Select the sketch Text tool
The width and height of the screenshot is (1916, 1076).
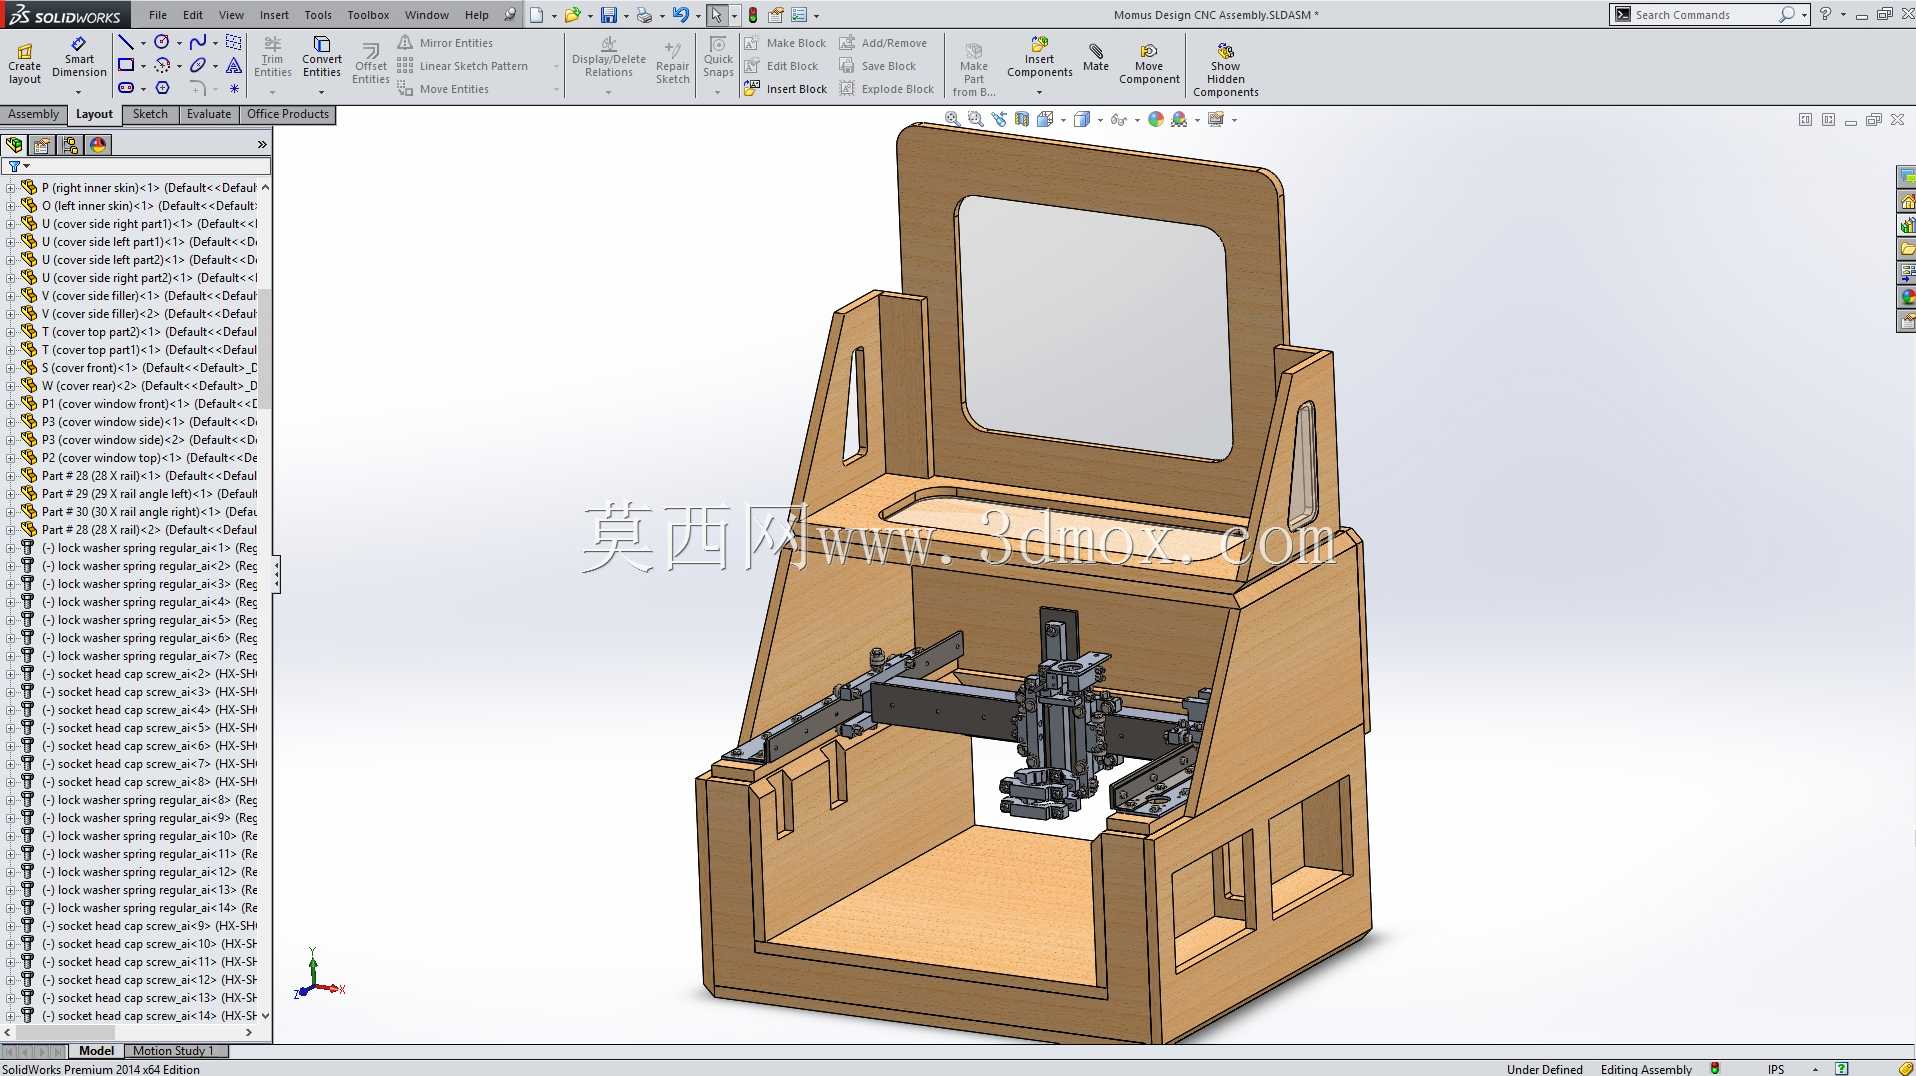tap(234, 65)
